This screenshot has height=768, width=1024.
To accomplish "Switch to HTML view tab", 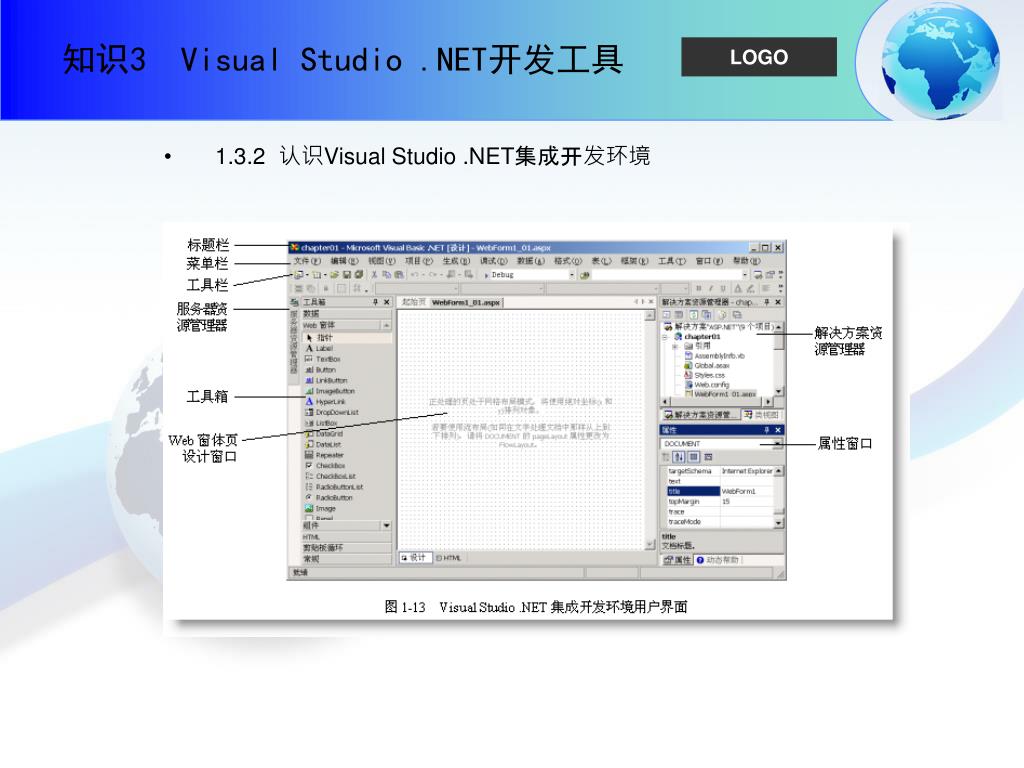I will (x=449, y=558).
